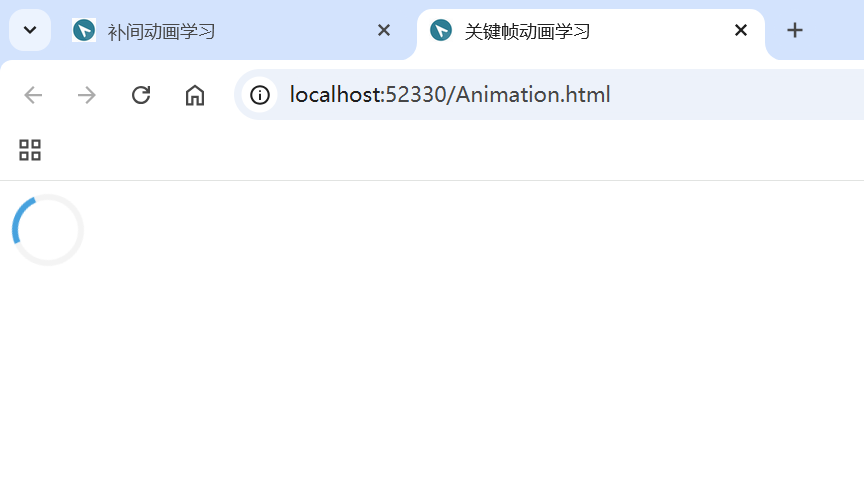This screenshot has width=864, height=498.
Task: Click favicon of 关键帧动画学习 tab
Action: [x=441, y=30]
